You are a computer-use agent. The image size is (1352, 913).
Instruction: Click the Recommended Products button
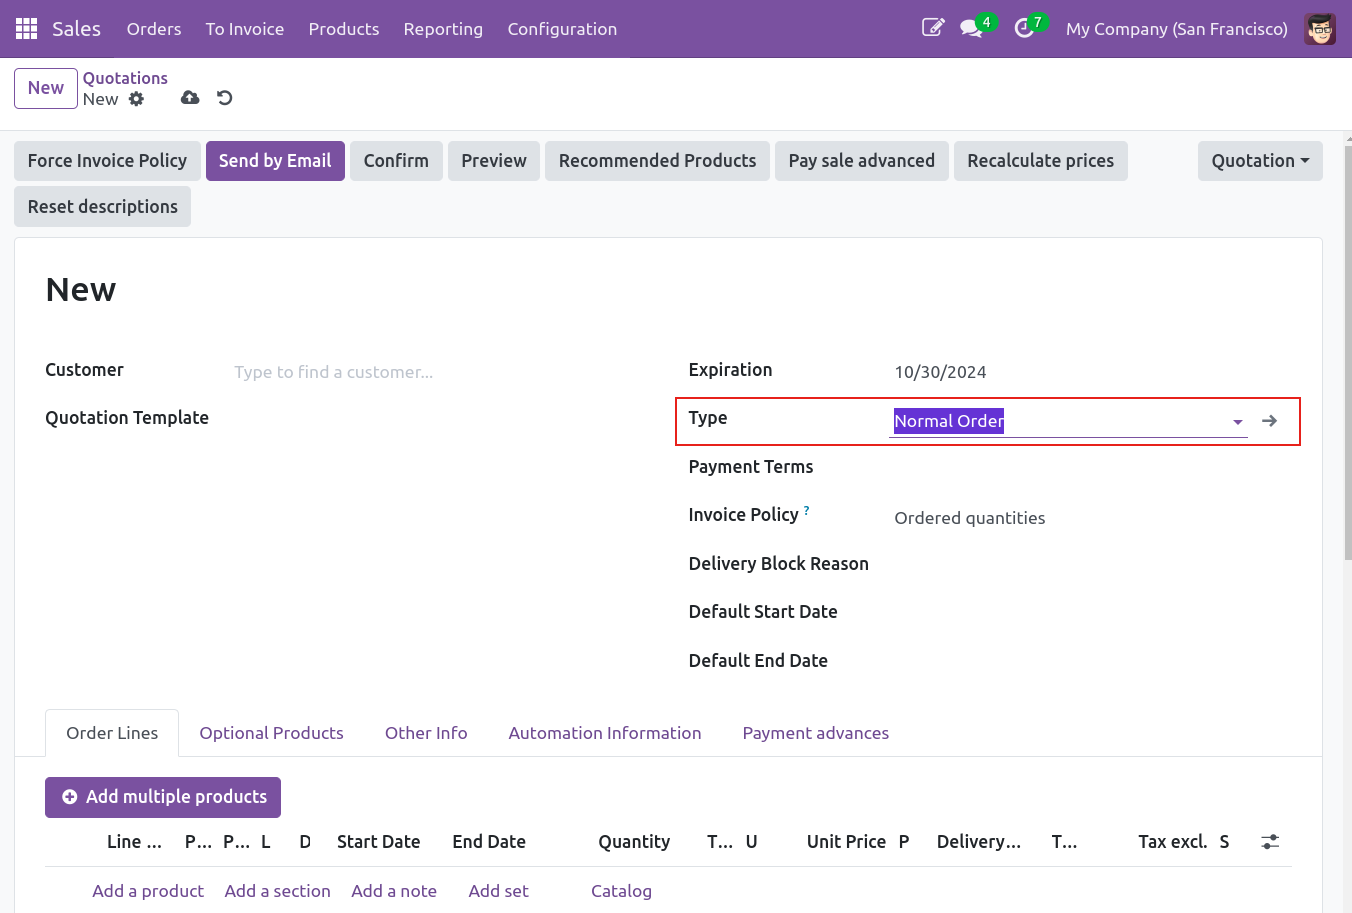click(657, 161)
